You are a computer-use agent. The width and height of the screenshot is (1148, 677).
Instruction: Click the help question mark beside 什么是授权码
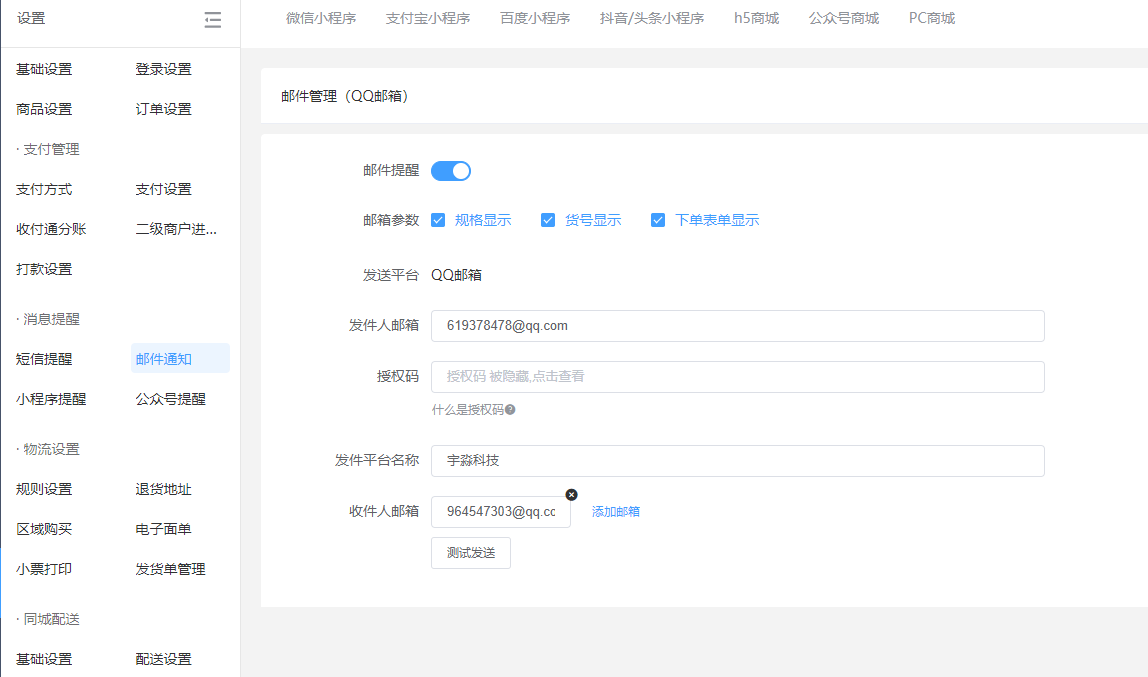510,410
